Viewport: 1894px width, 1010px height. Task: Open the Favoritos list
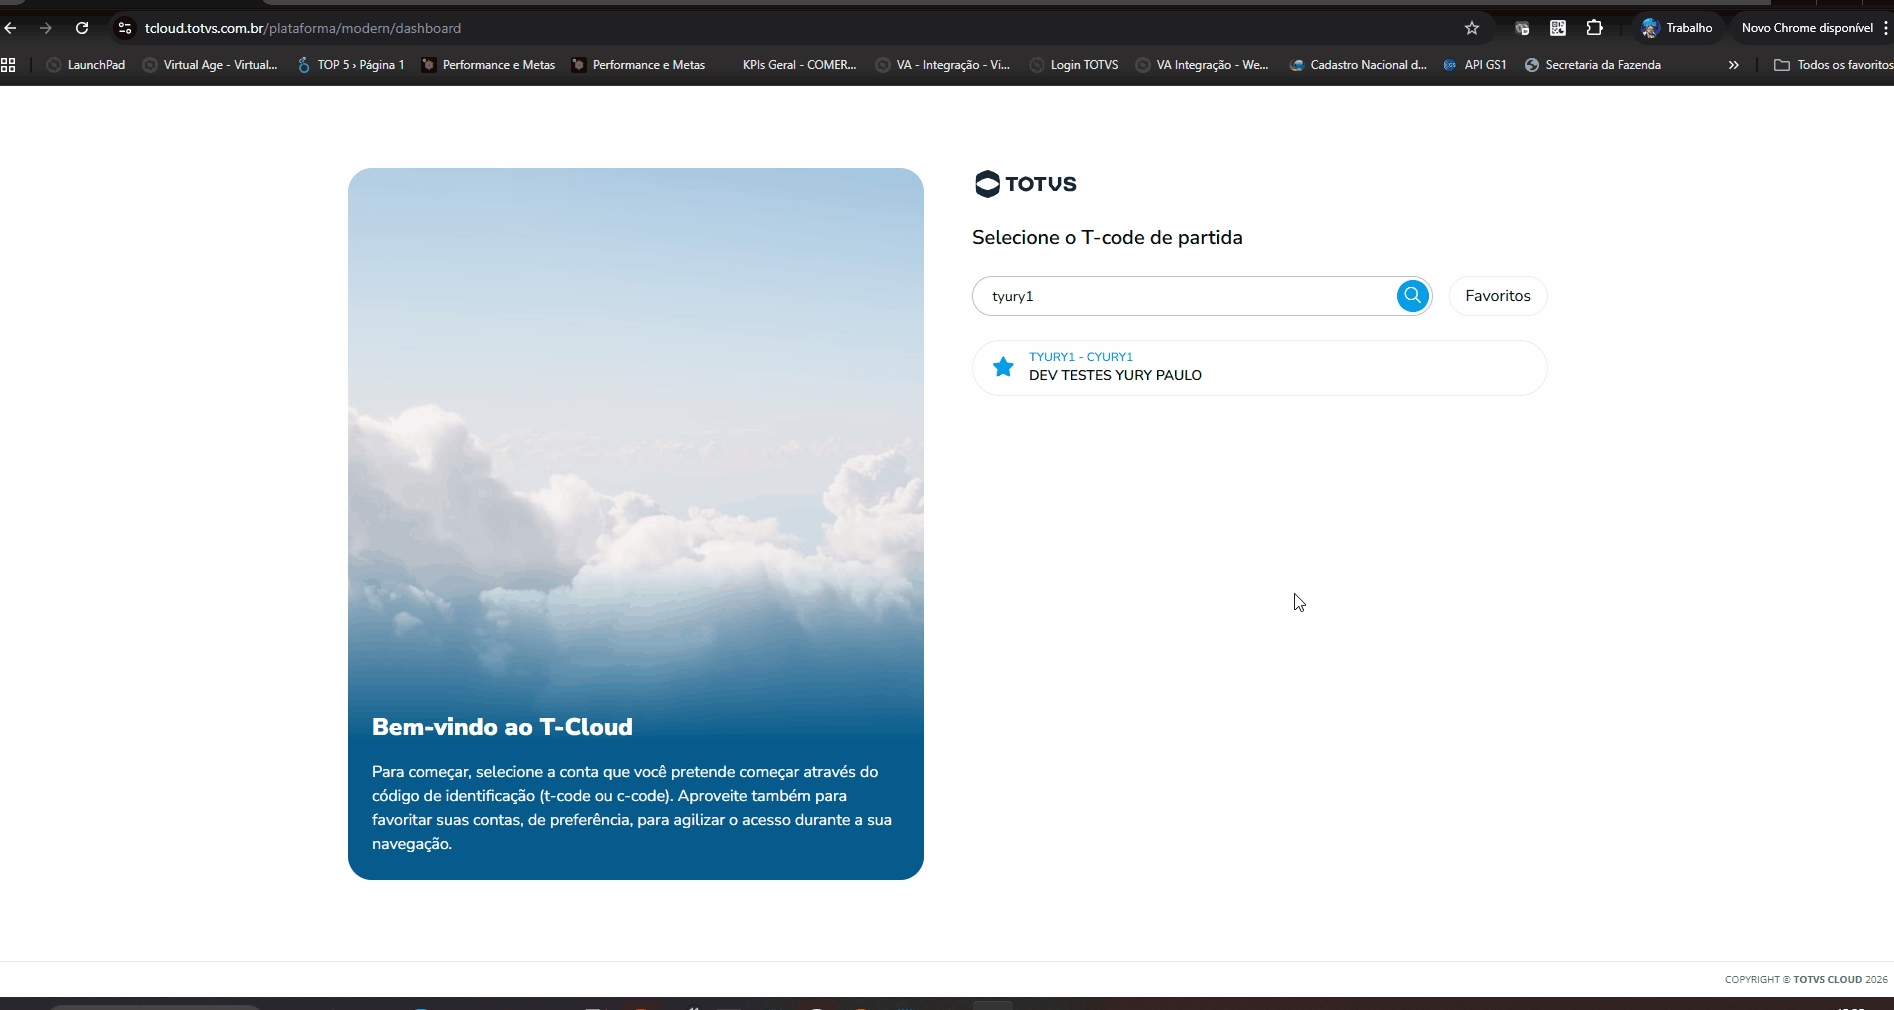[1498, 296]
